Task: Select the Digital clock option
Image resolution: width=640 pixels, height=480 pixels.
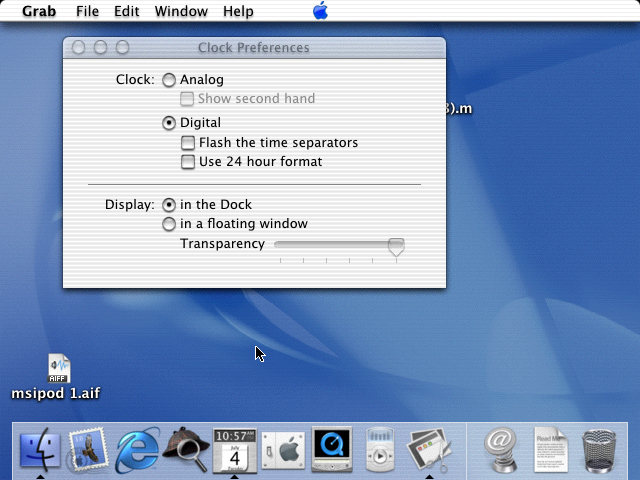Action: (169, 123)
